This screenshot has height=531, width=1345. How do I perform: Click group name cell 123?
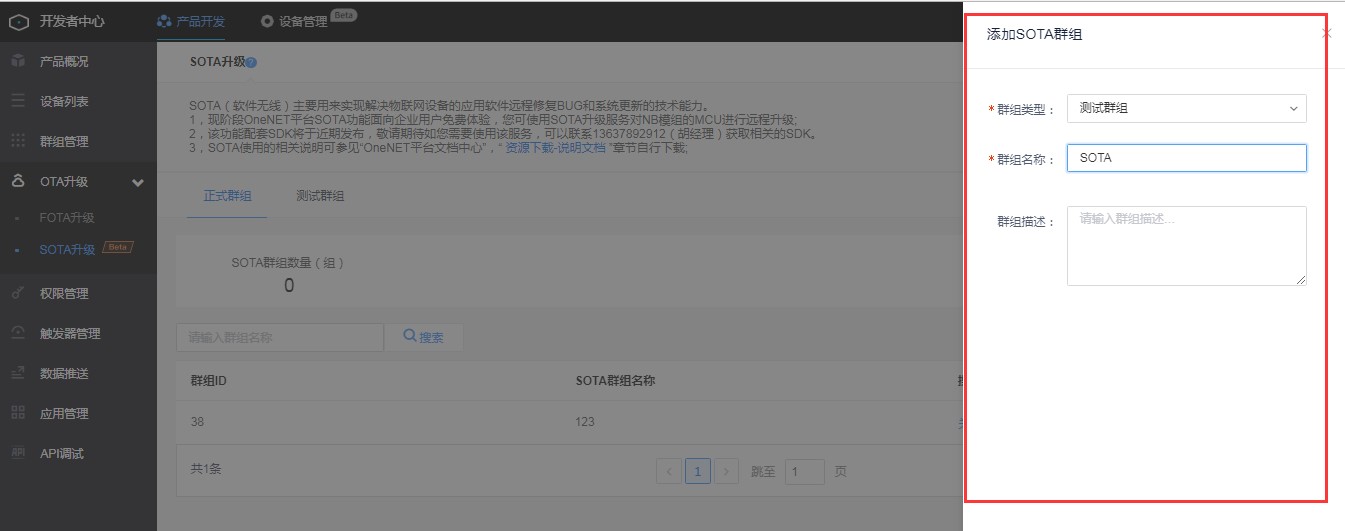coord(585,421)
